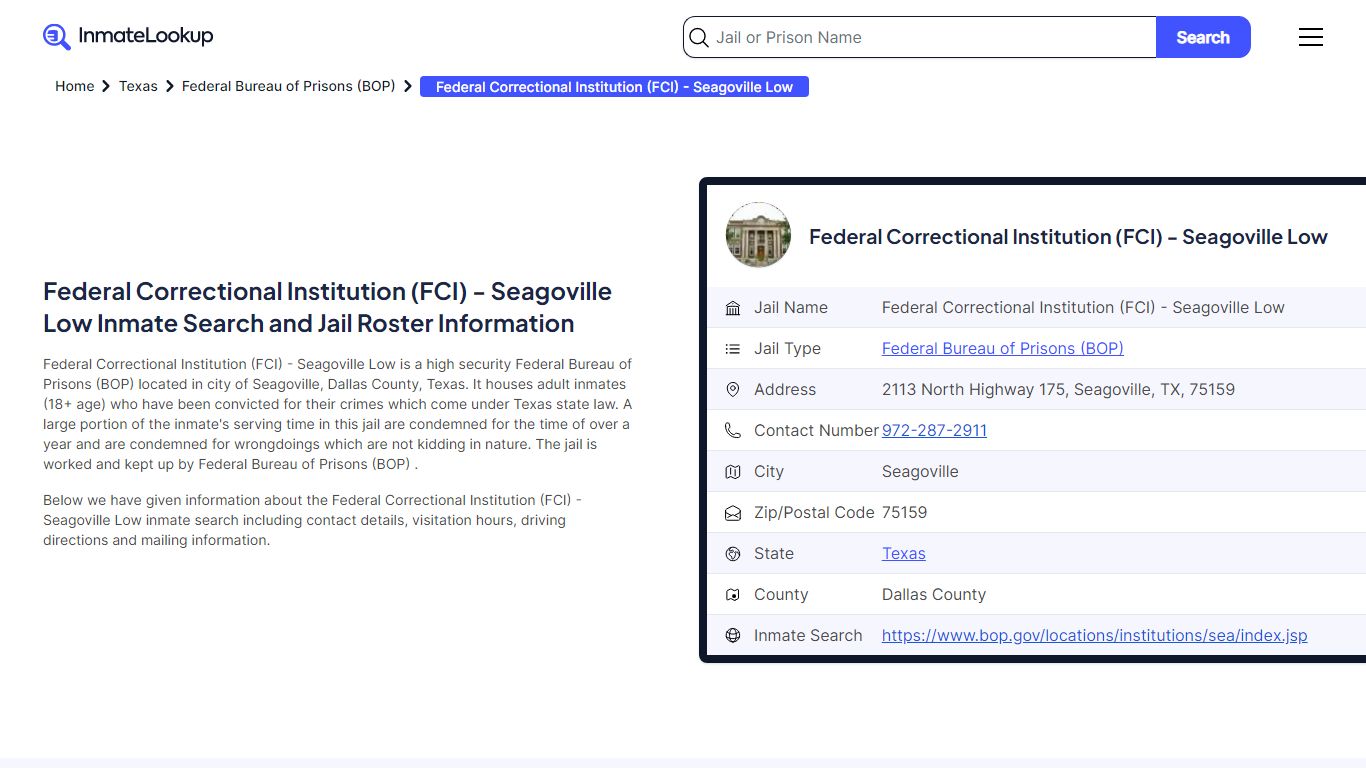Click the Jail Name label
This screenshot has height=768, width=1366.
tap(791, 307)
